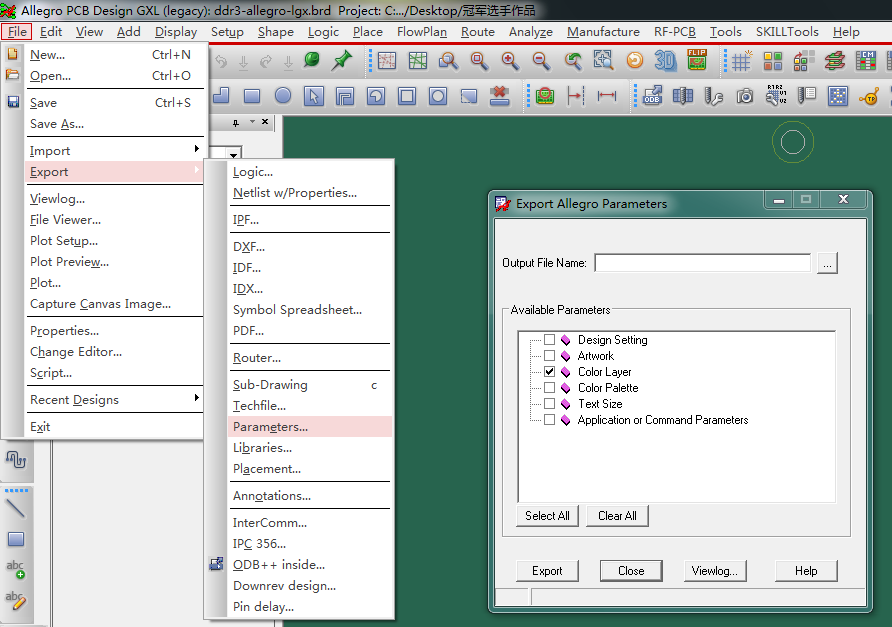Click the camera snapshot toolbar icon
This screenshot has width=892, height=627.
pos(745,97)
